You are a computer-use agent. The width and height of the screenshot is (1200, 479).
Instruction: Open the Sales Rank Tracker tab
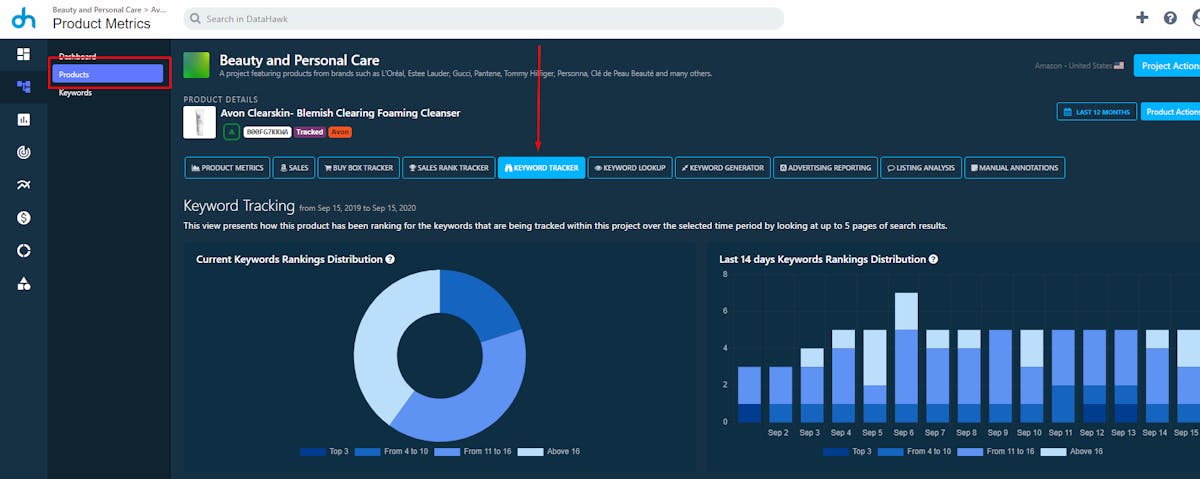pyautogui.click(x=448, y=168)
